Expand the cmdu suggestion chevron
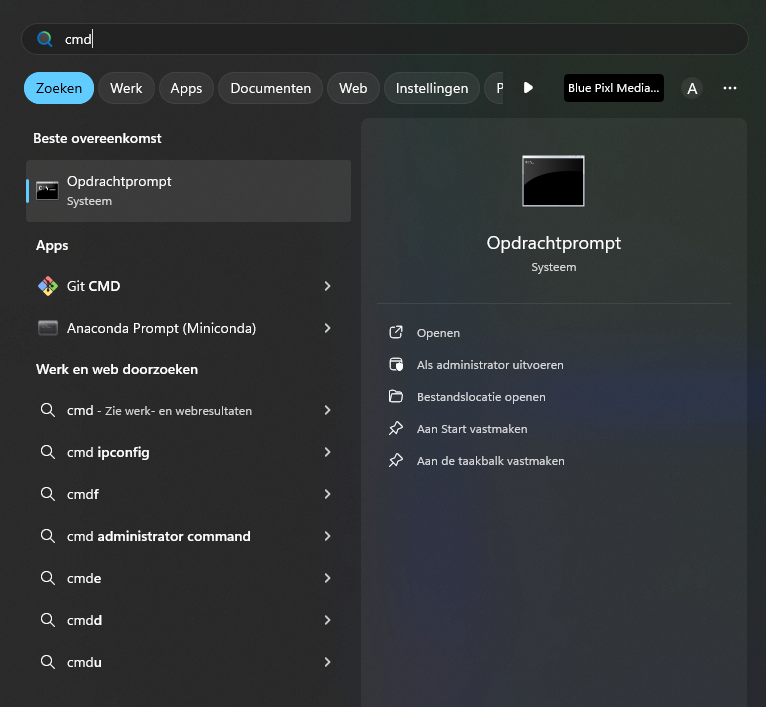766x707 pixels. [x=327, y=663]
